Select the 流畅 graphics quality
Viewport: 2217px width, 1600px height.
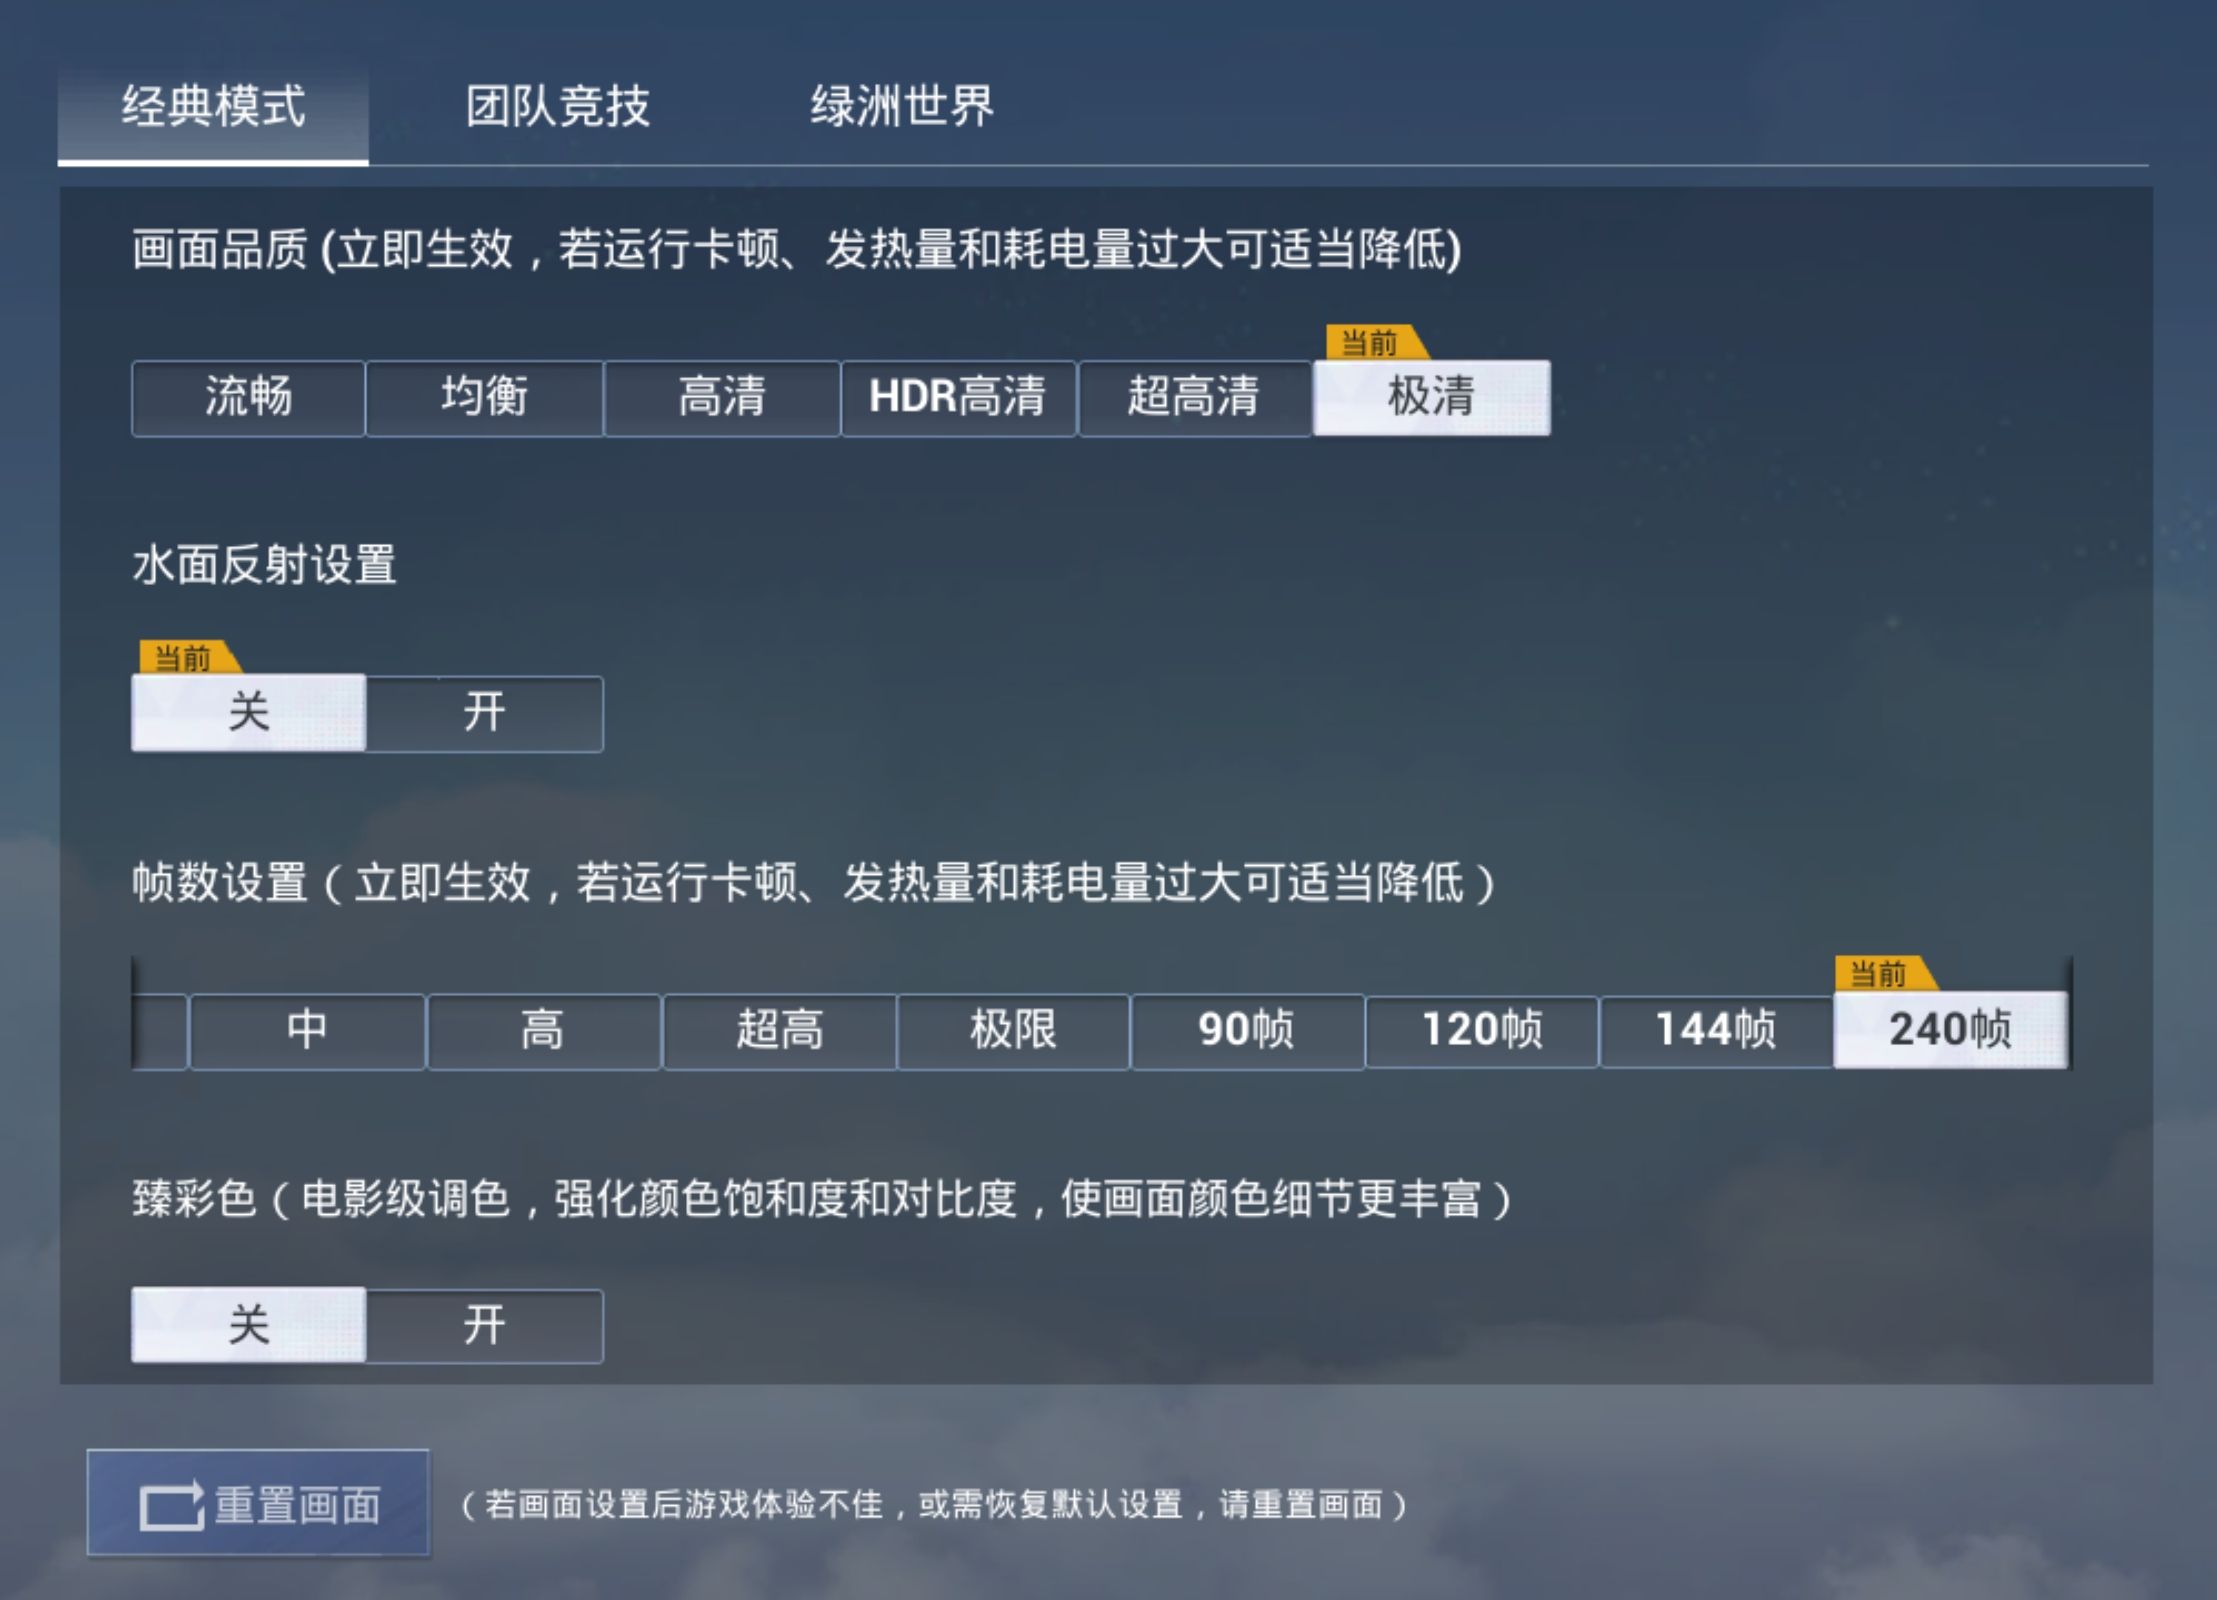pyautogui.click(x=246, y=398)
